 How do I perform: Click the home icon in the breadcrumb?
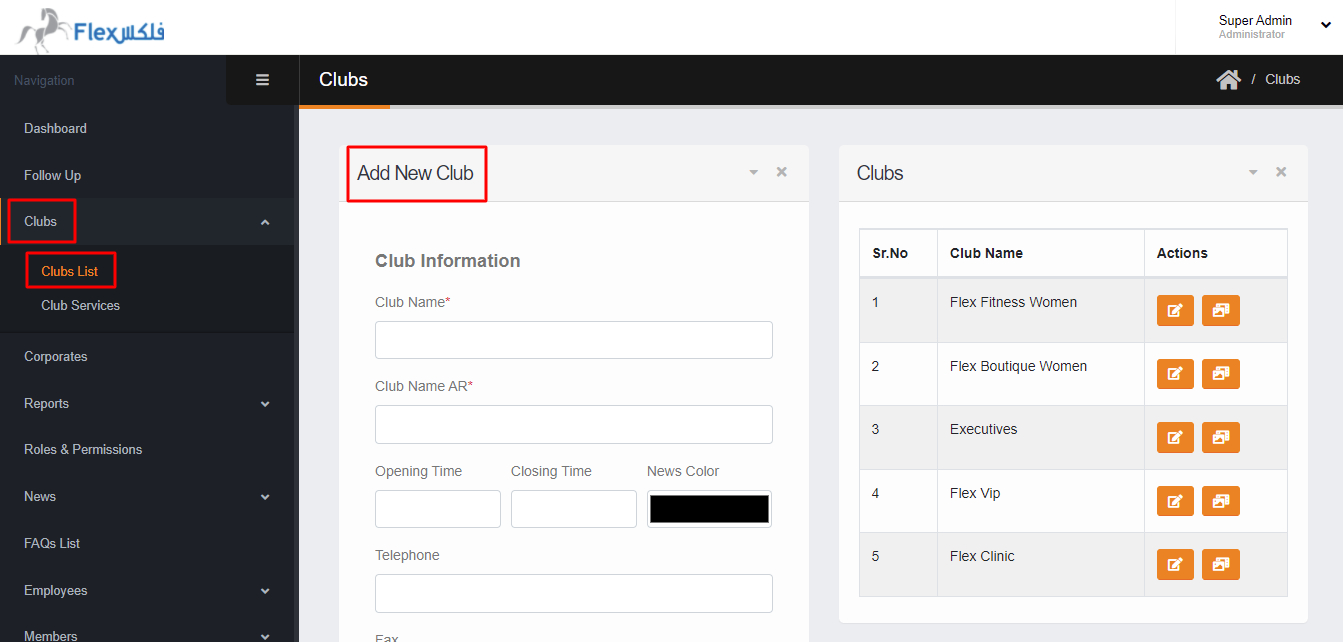(x=1228, y=79)
